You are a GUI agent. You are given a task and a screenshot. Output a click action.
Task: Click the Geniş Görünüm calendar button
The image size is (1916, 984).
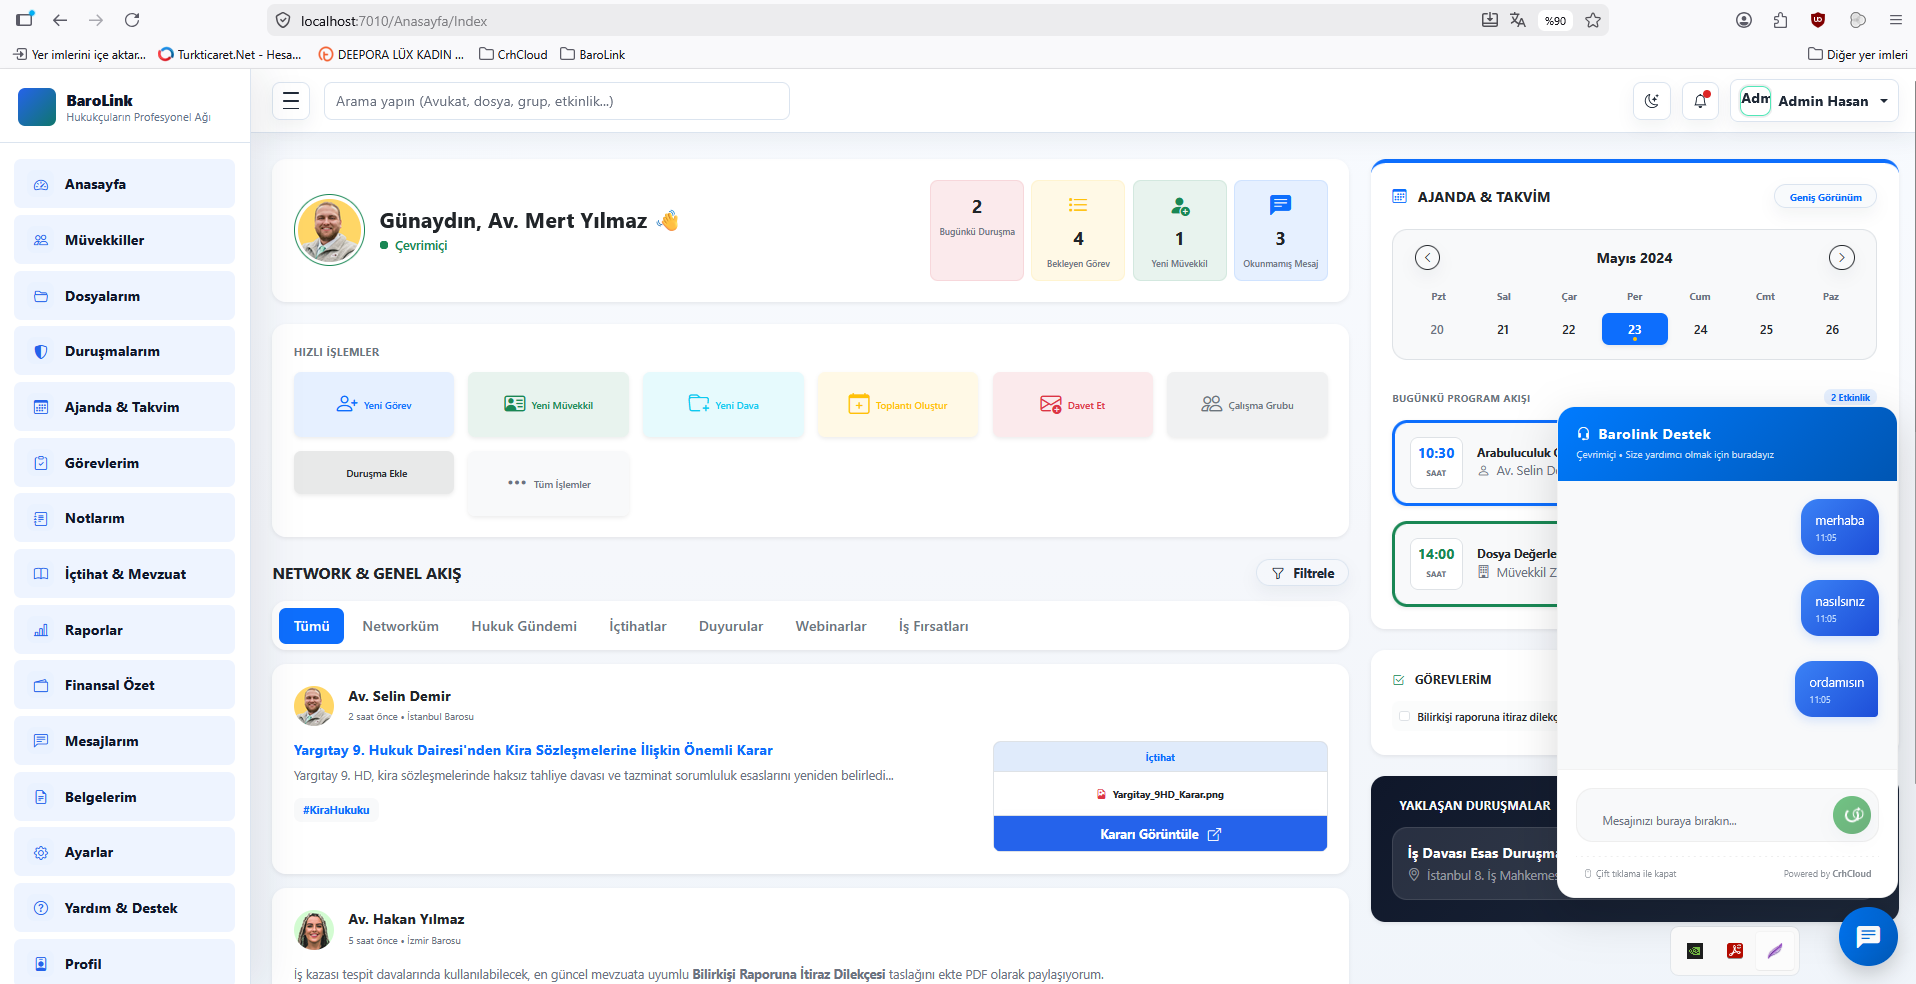1825,197
